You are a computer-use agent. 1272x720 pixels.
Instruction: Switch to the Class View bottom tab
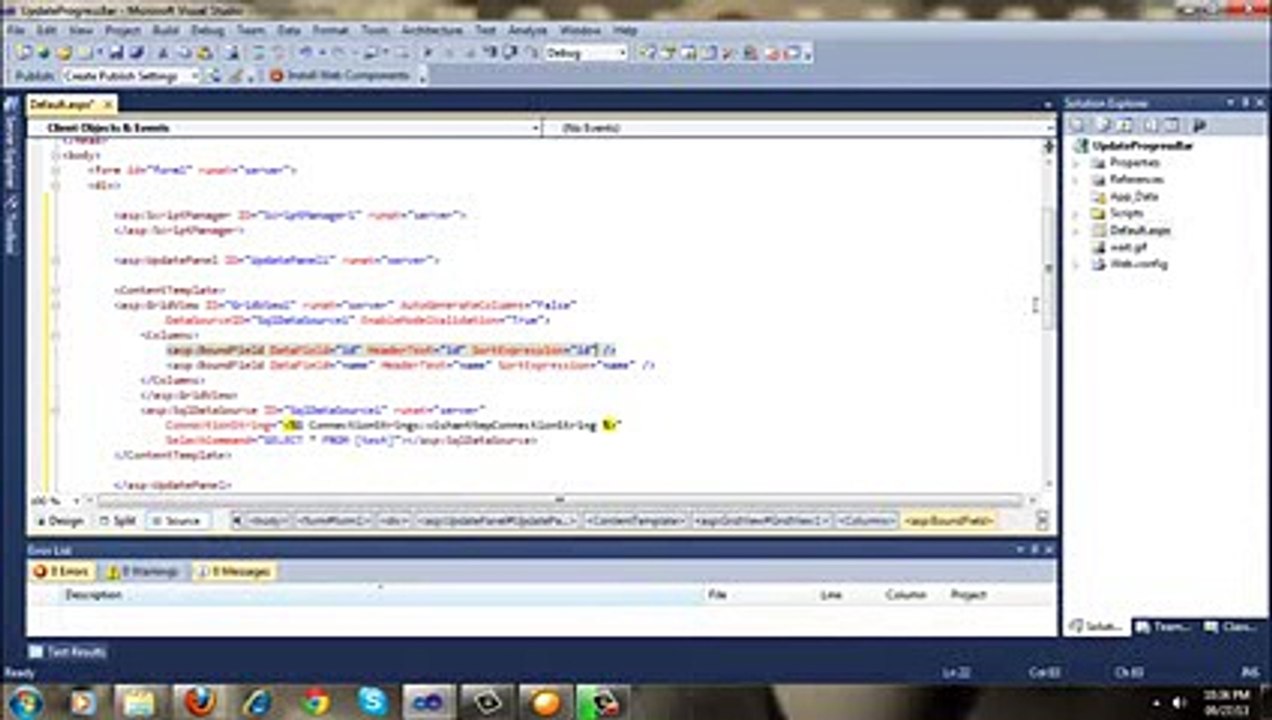[1230, 627]
